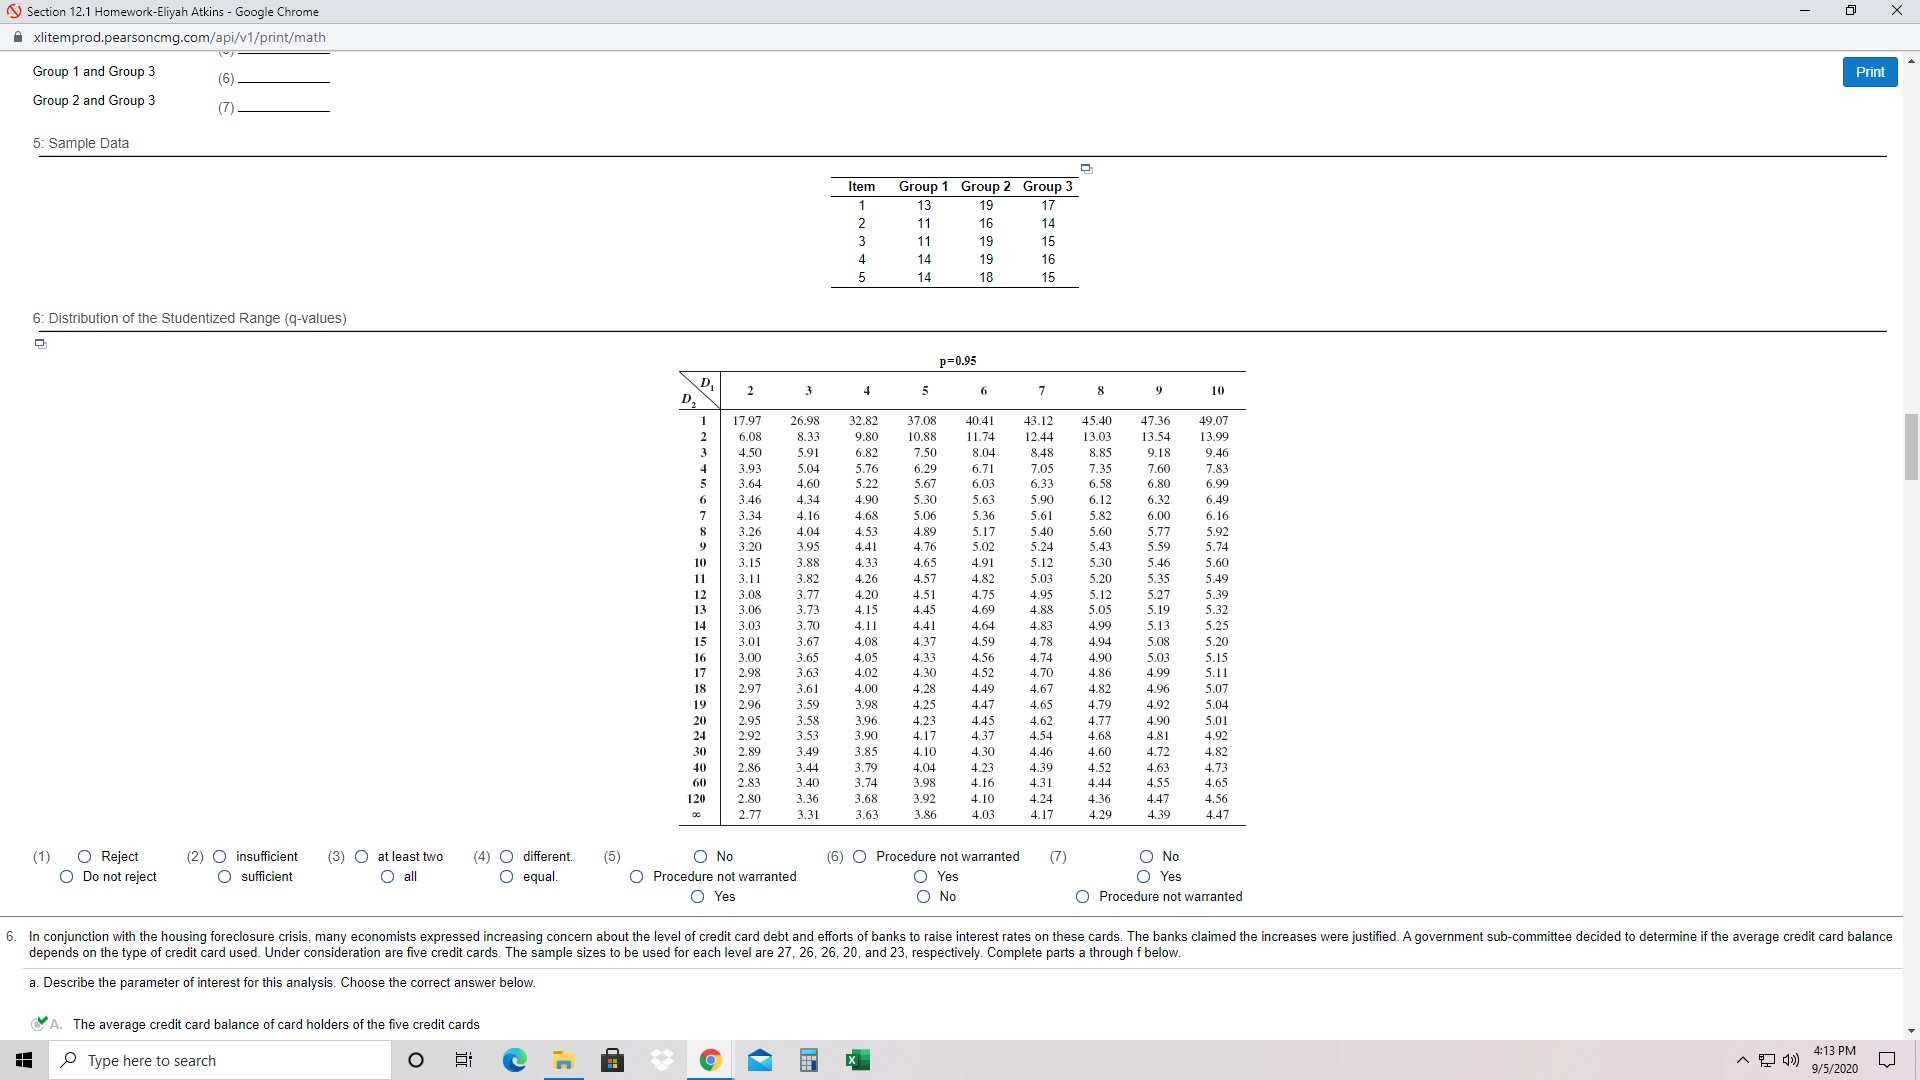Image resolution: width=1920 pixels, height=1080 pixels.
Task: Choose the 'equal.' option for answer (4)
Action: (x=507, y=876)
